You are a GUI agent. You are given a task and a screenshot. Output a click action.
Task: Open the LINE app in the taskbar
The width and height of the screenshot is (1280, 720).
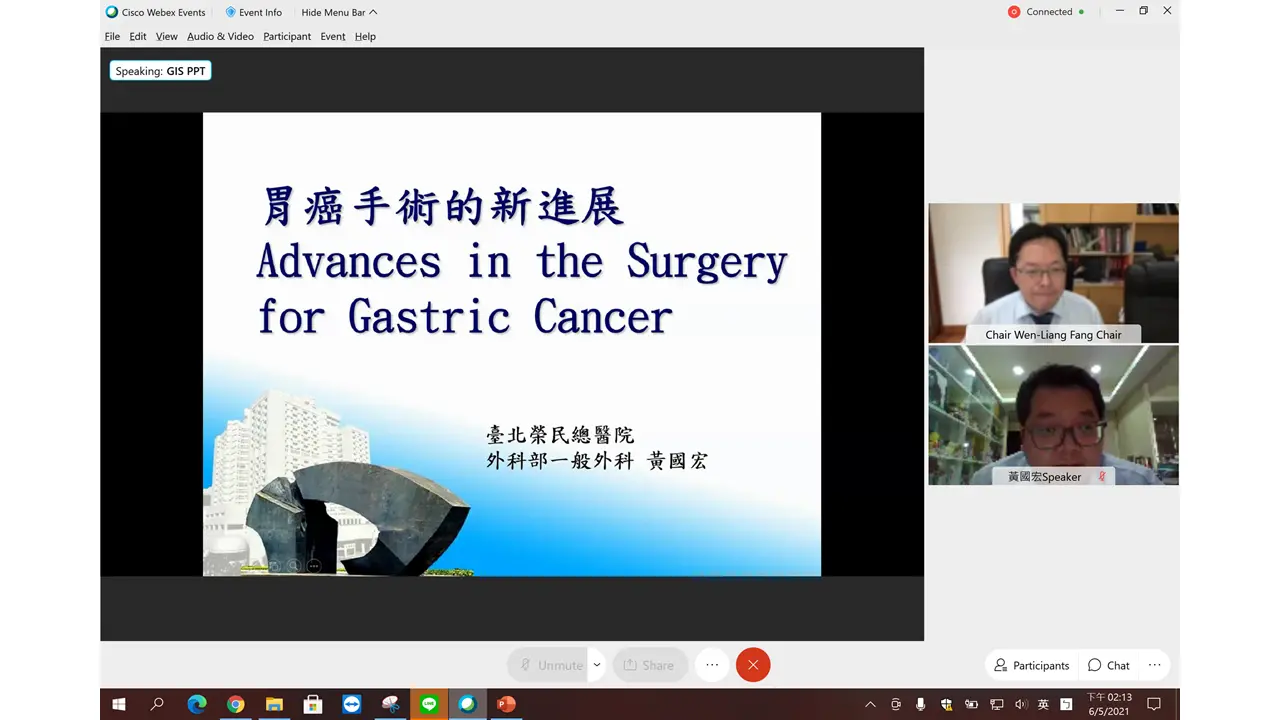429,704
